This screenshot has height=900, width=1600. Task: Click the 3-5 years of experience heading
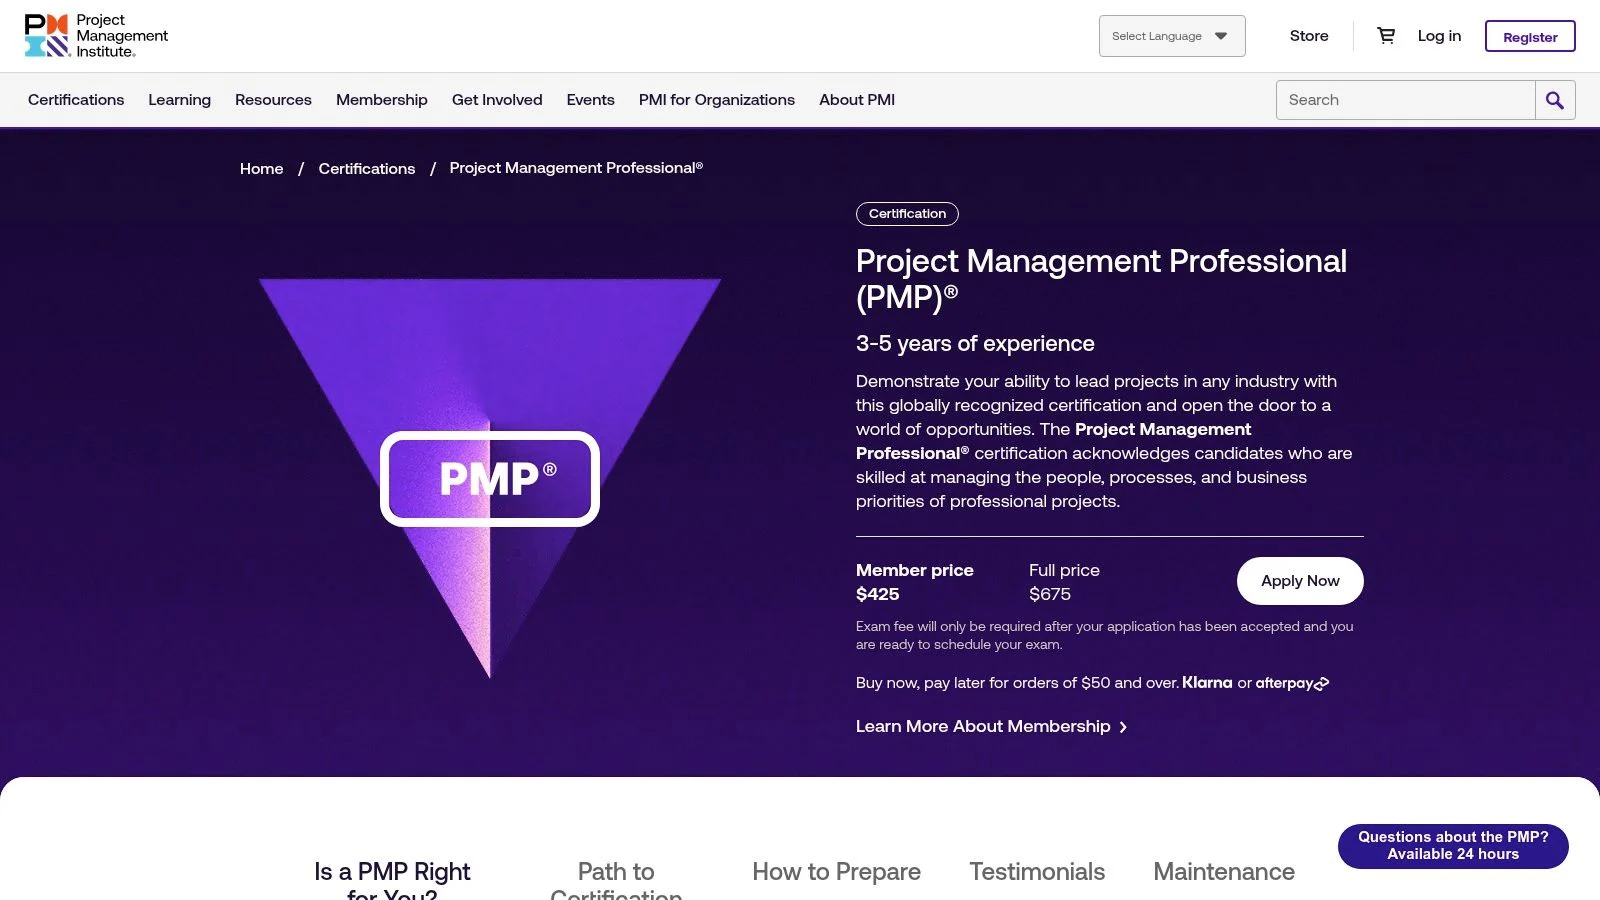(975, 344)
